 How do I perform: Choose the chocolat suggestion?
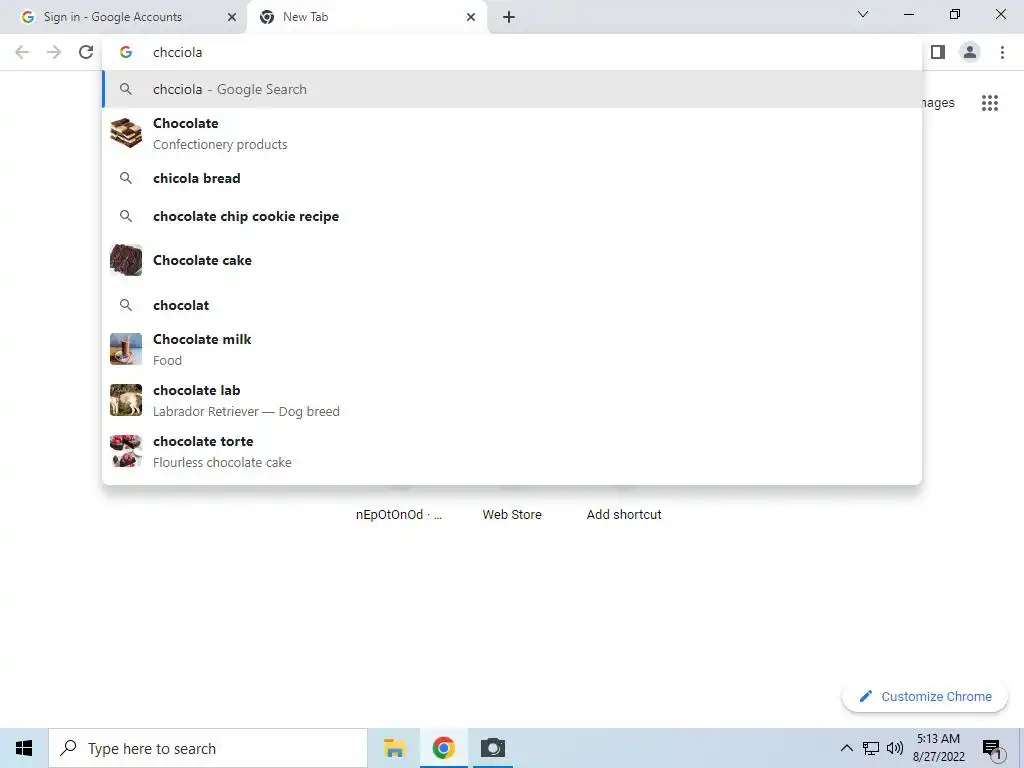click(512, 305)
